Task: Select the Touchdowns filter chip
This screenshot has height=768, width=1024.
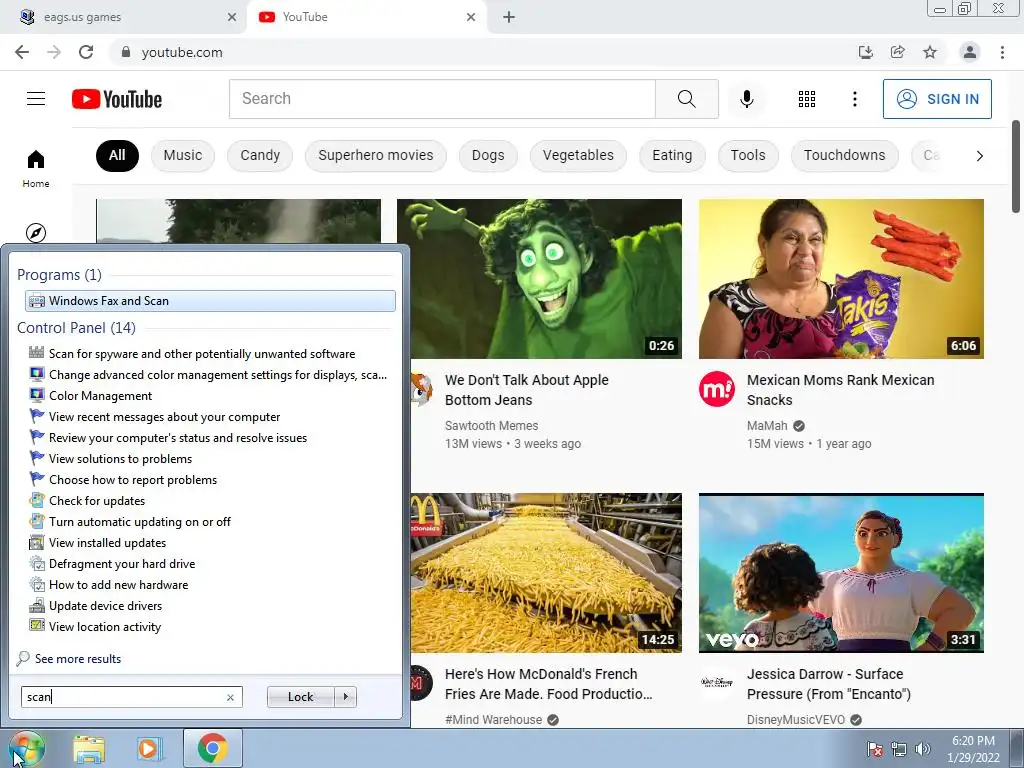Action: tap(844, 155)
